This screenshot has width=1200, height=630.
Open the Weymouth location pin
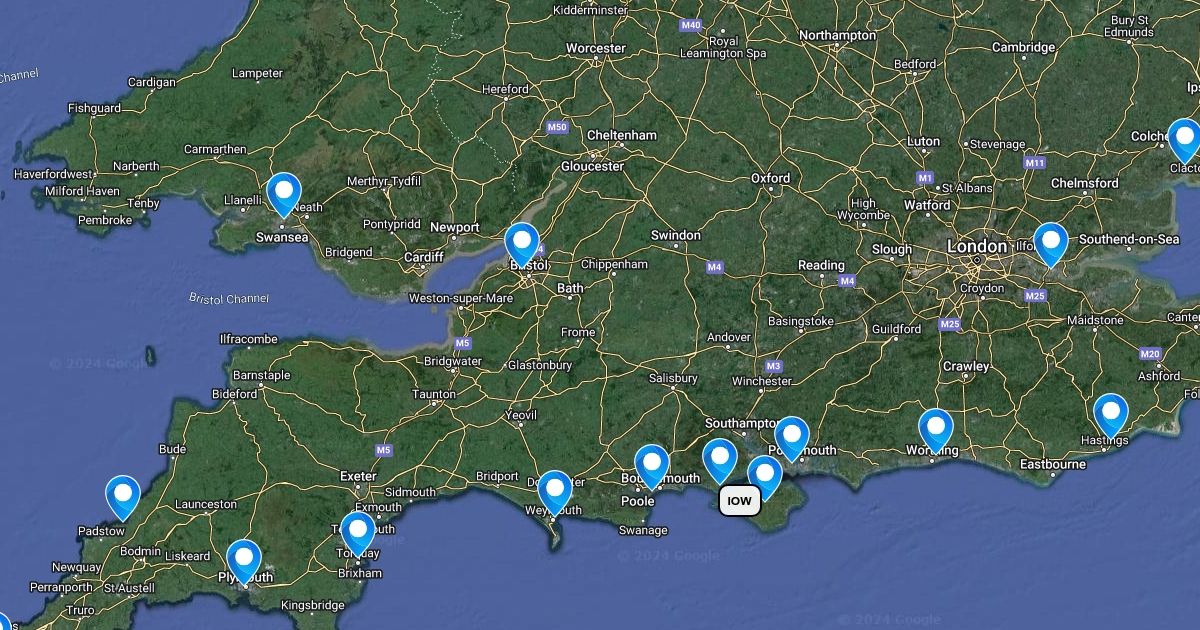click(555, 492)
